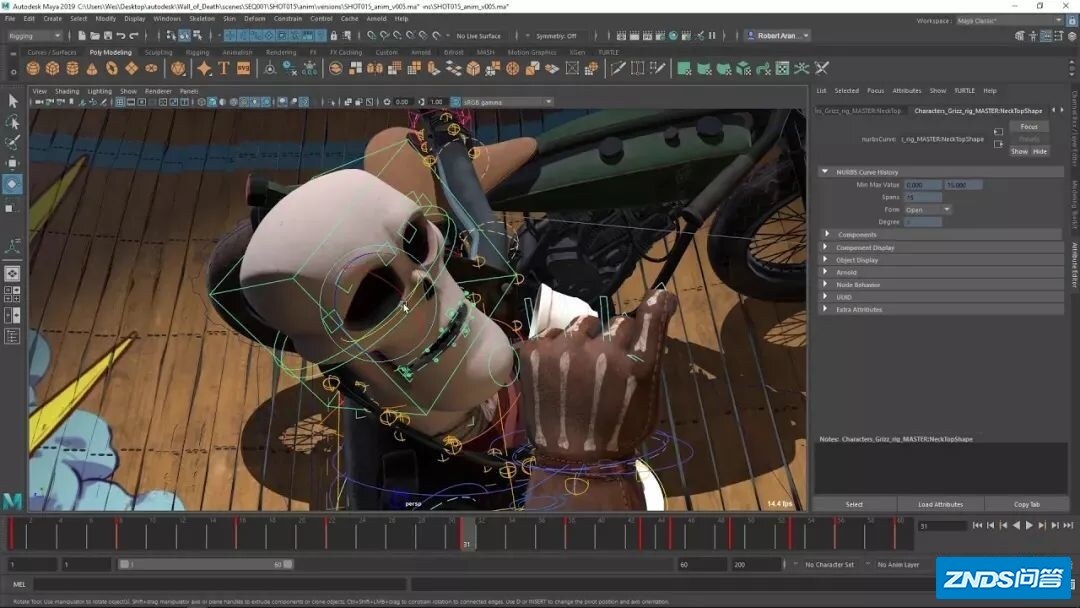The width and height of the screenshot is (1080, 608).
Task: Select the Poly Sphere shelf icon
Action: (32, 68)
